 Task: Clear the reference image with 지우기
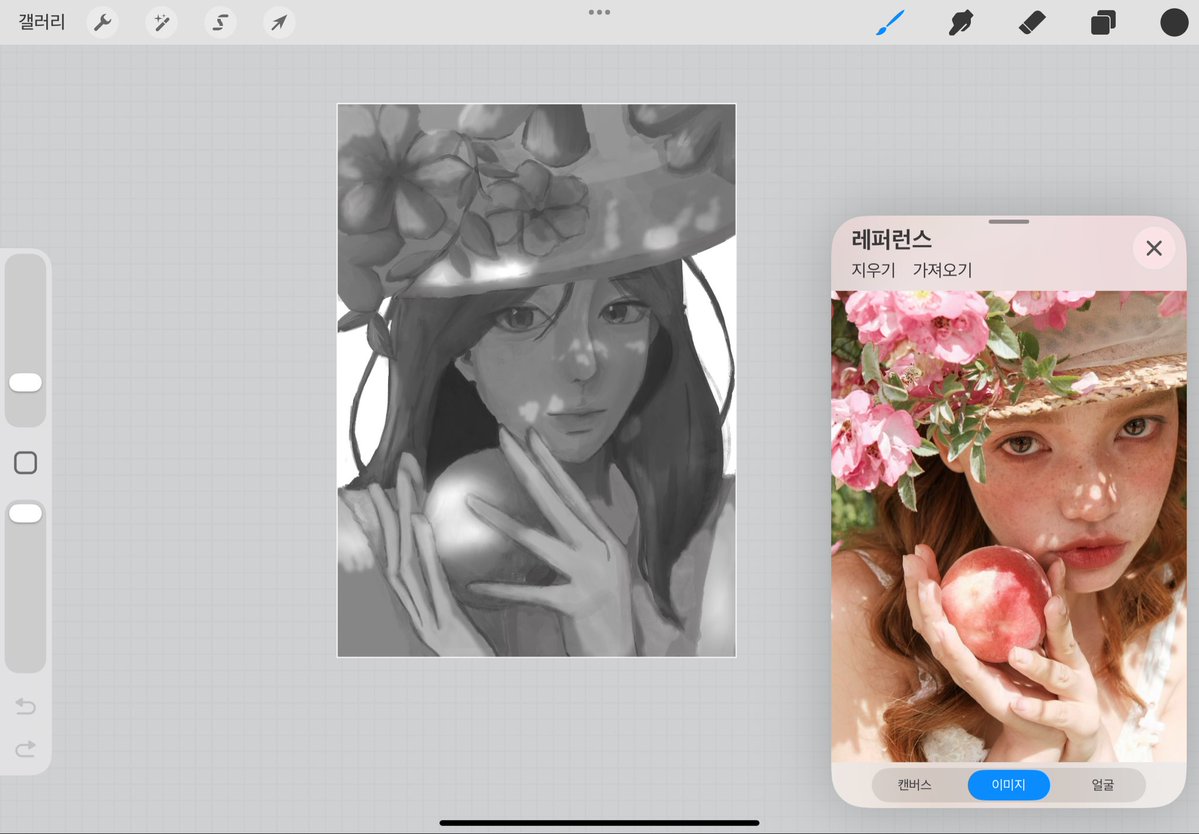click(x=873, y=270)
